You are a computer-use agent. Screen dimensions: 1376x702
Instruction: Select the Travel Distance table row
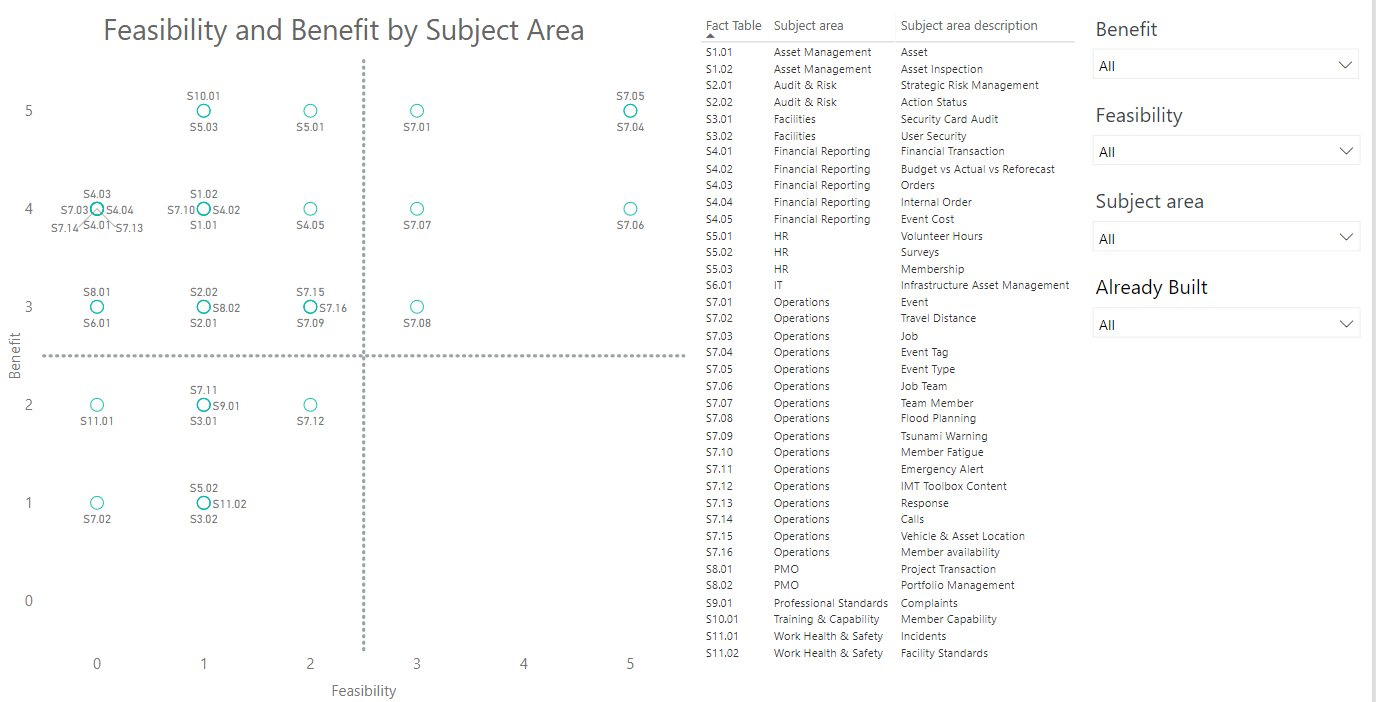[x=889, y=318]
